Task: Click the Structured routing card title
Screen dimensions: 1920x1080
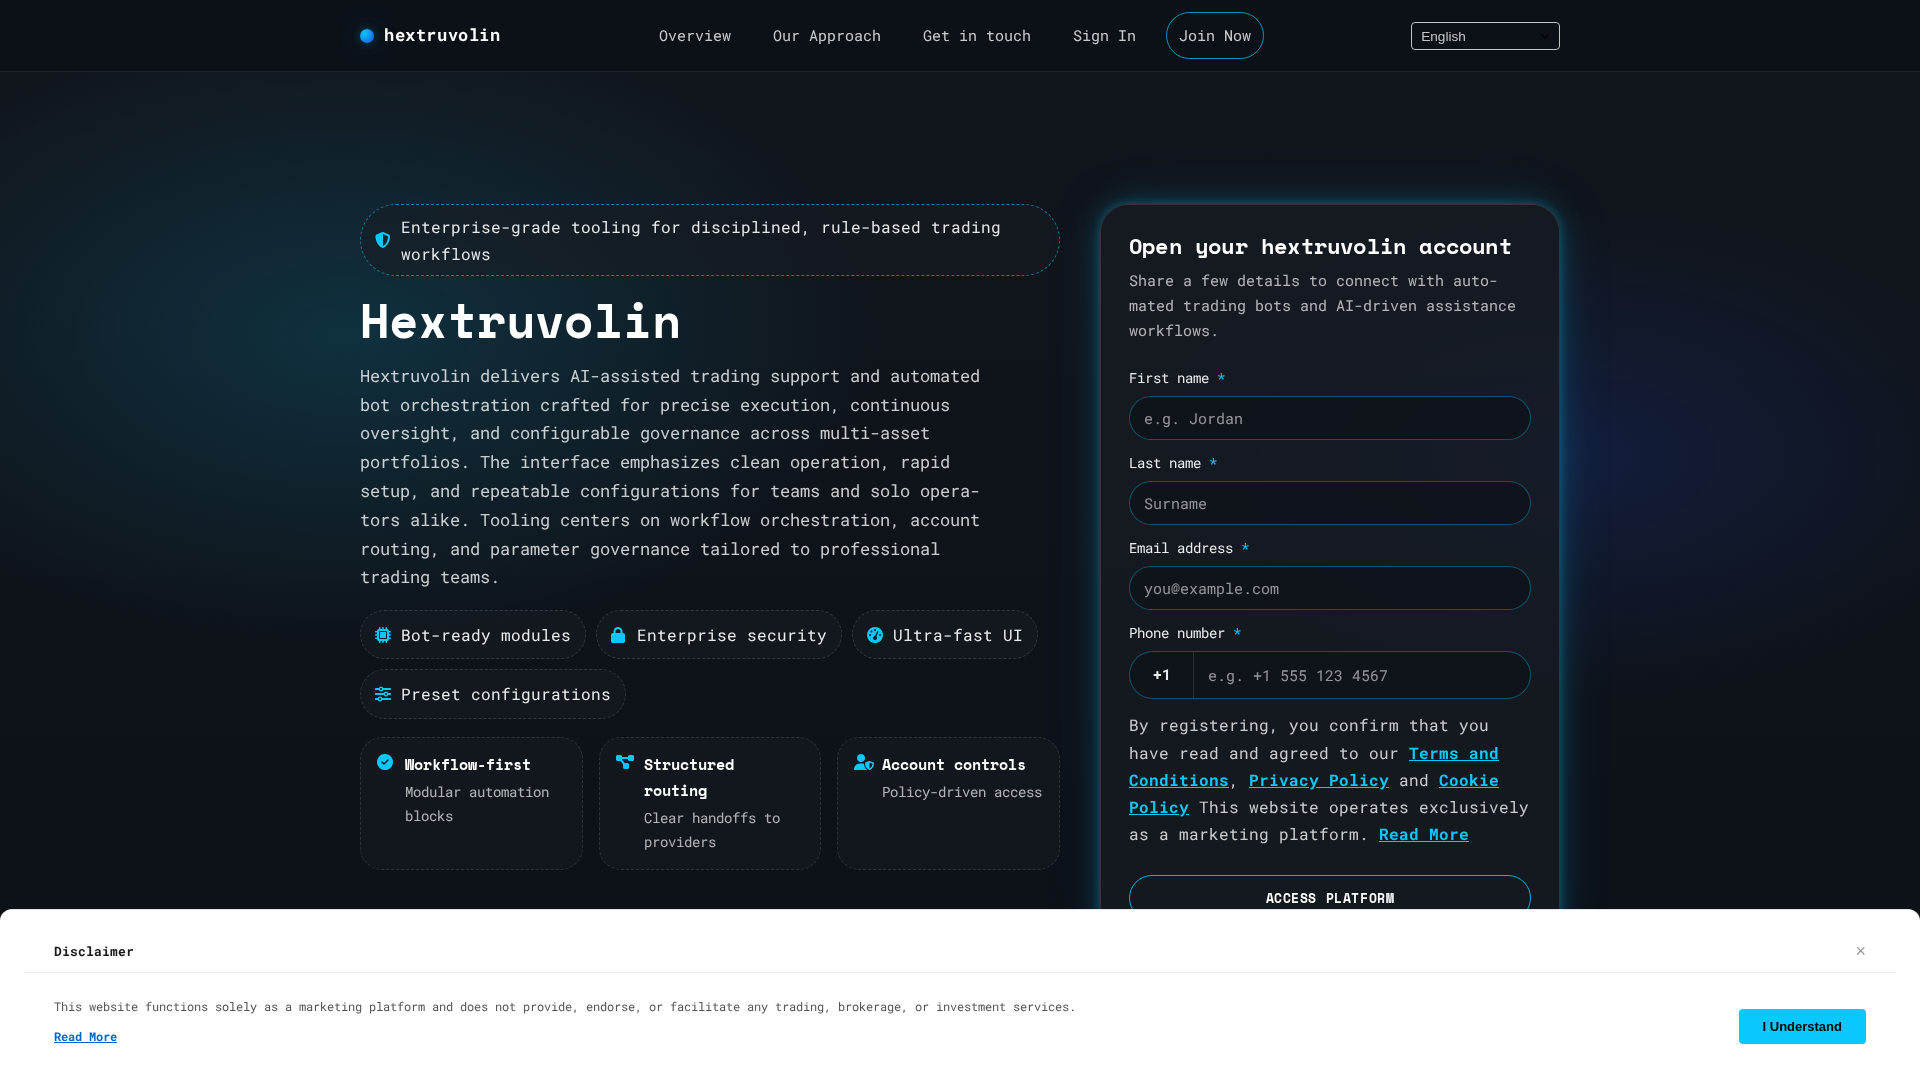Action: click(x=689, y=778)
